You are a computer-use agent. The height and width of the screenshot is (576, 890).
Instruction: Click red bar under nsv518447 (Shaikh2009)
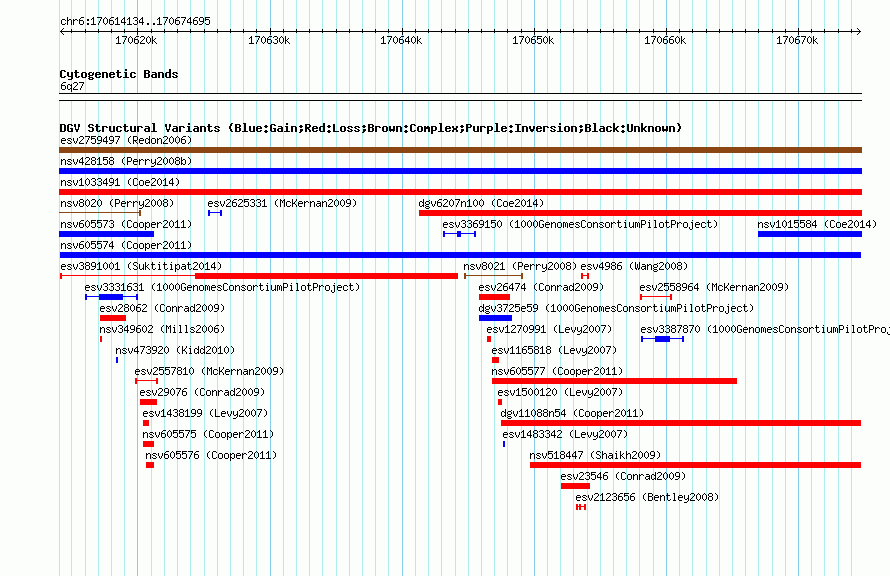695,465
